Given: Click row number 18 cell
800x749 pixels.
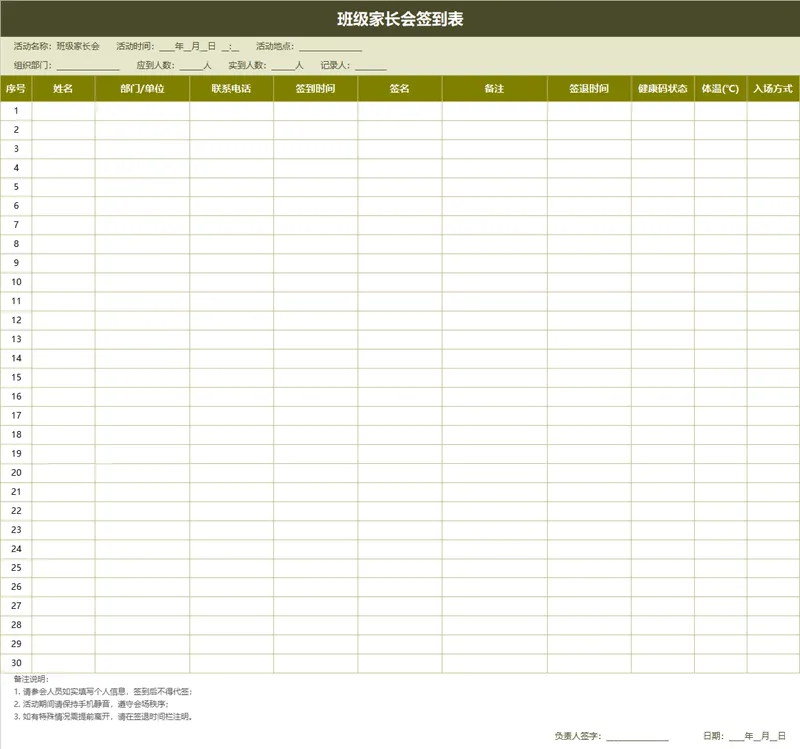Looking at the screenshot, I should click(x=16, y=435).
